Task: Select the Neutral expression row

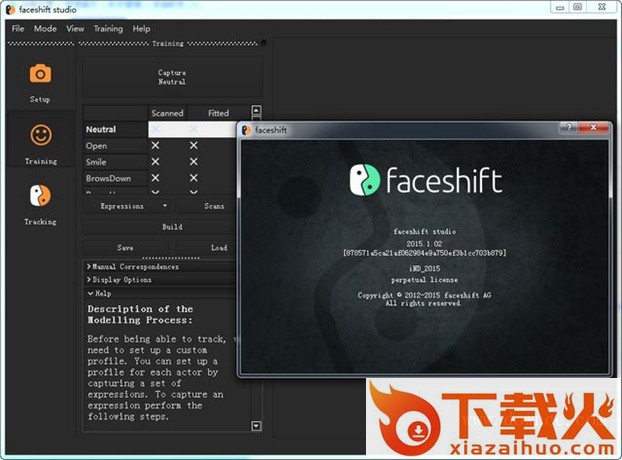Action: [115, 129]
